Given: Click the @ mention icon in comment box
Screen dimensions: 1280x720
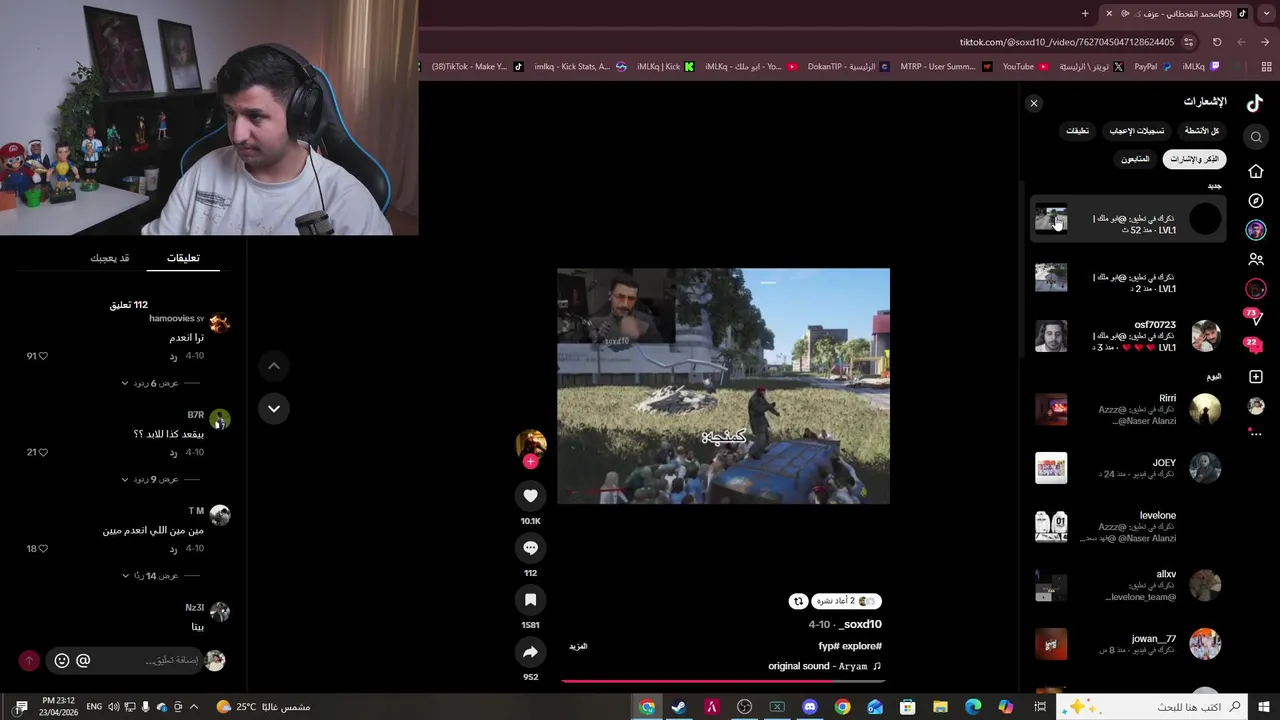Looking at the screenshot, I should pyautogui.click(x=83, y=660).
